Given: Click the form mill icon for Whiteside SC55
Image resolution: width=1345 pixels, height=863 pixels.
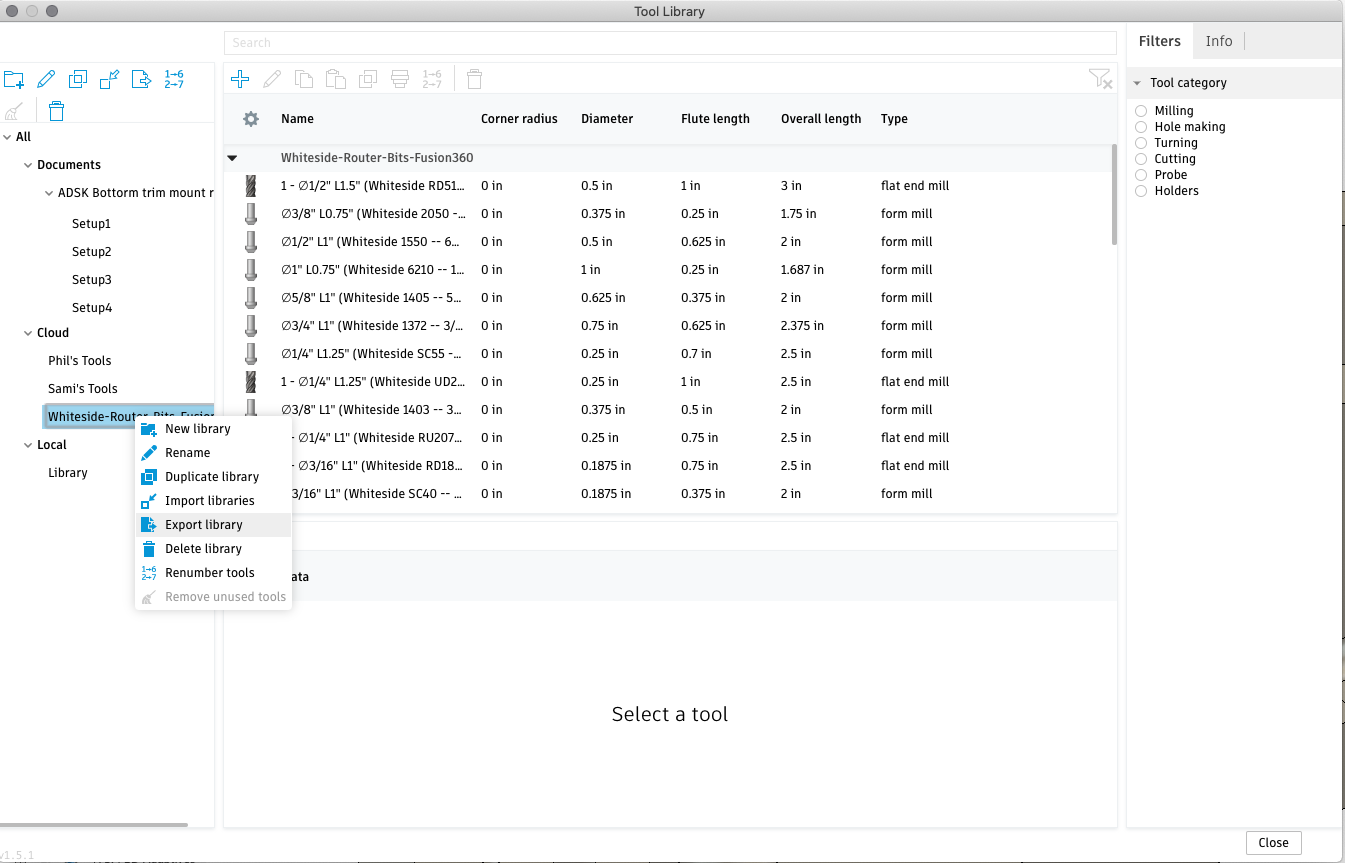Looking at the screenshot, I should click(251, 354).
